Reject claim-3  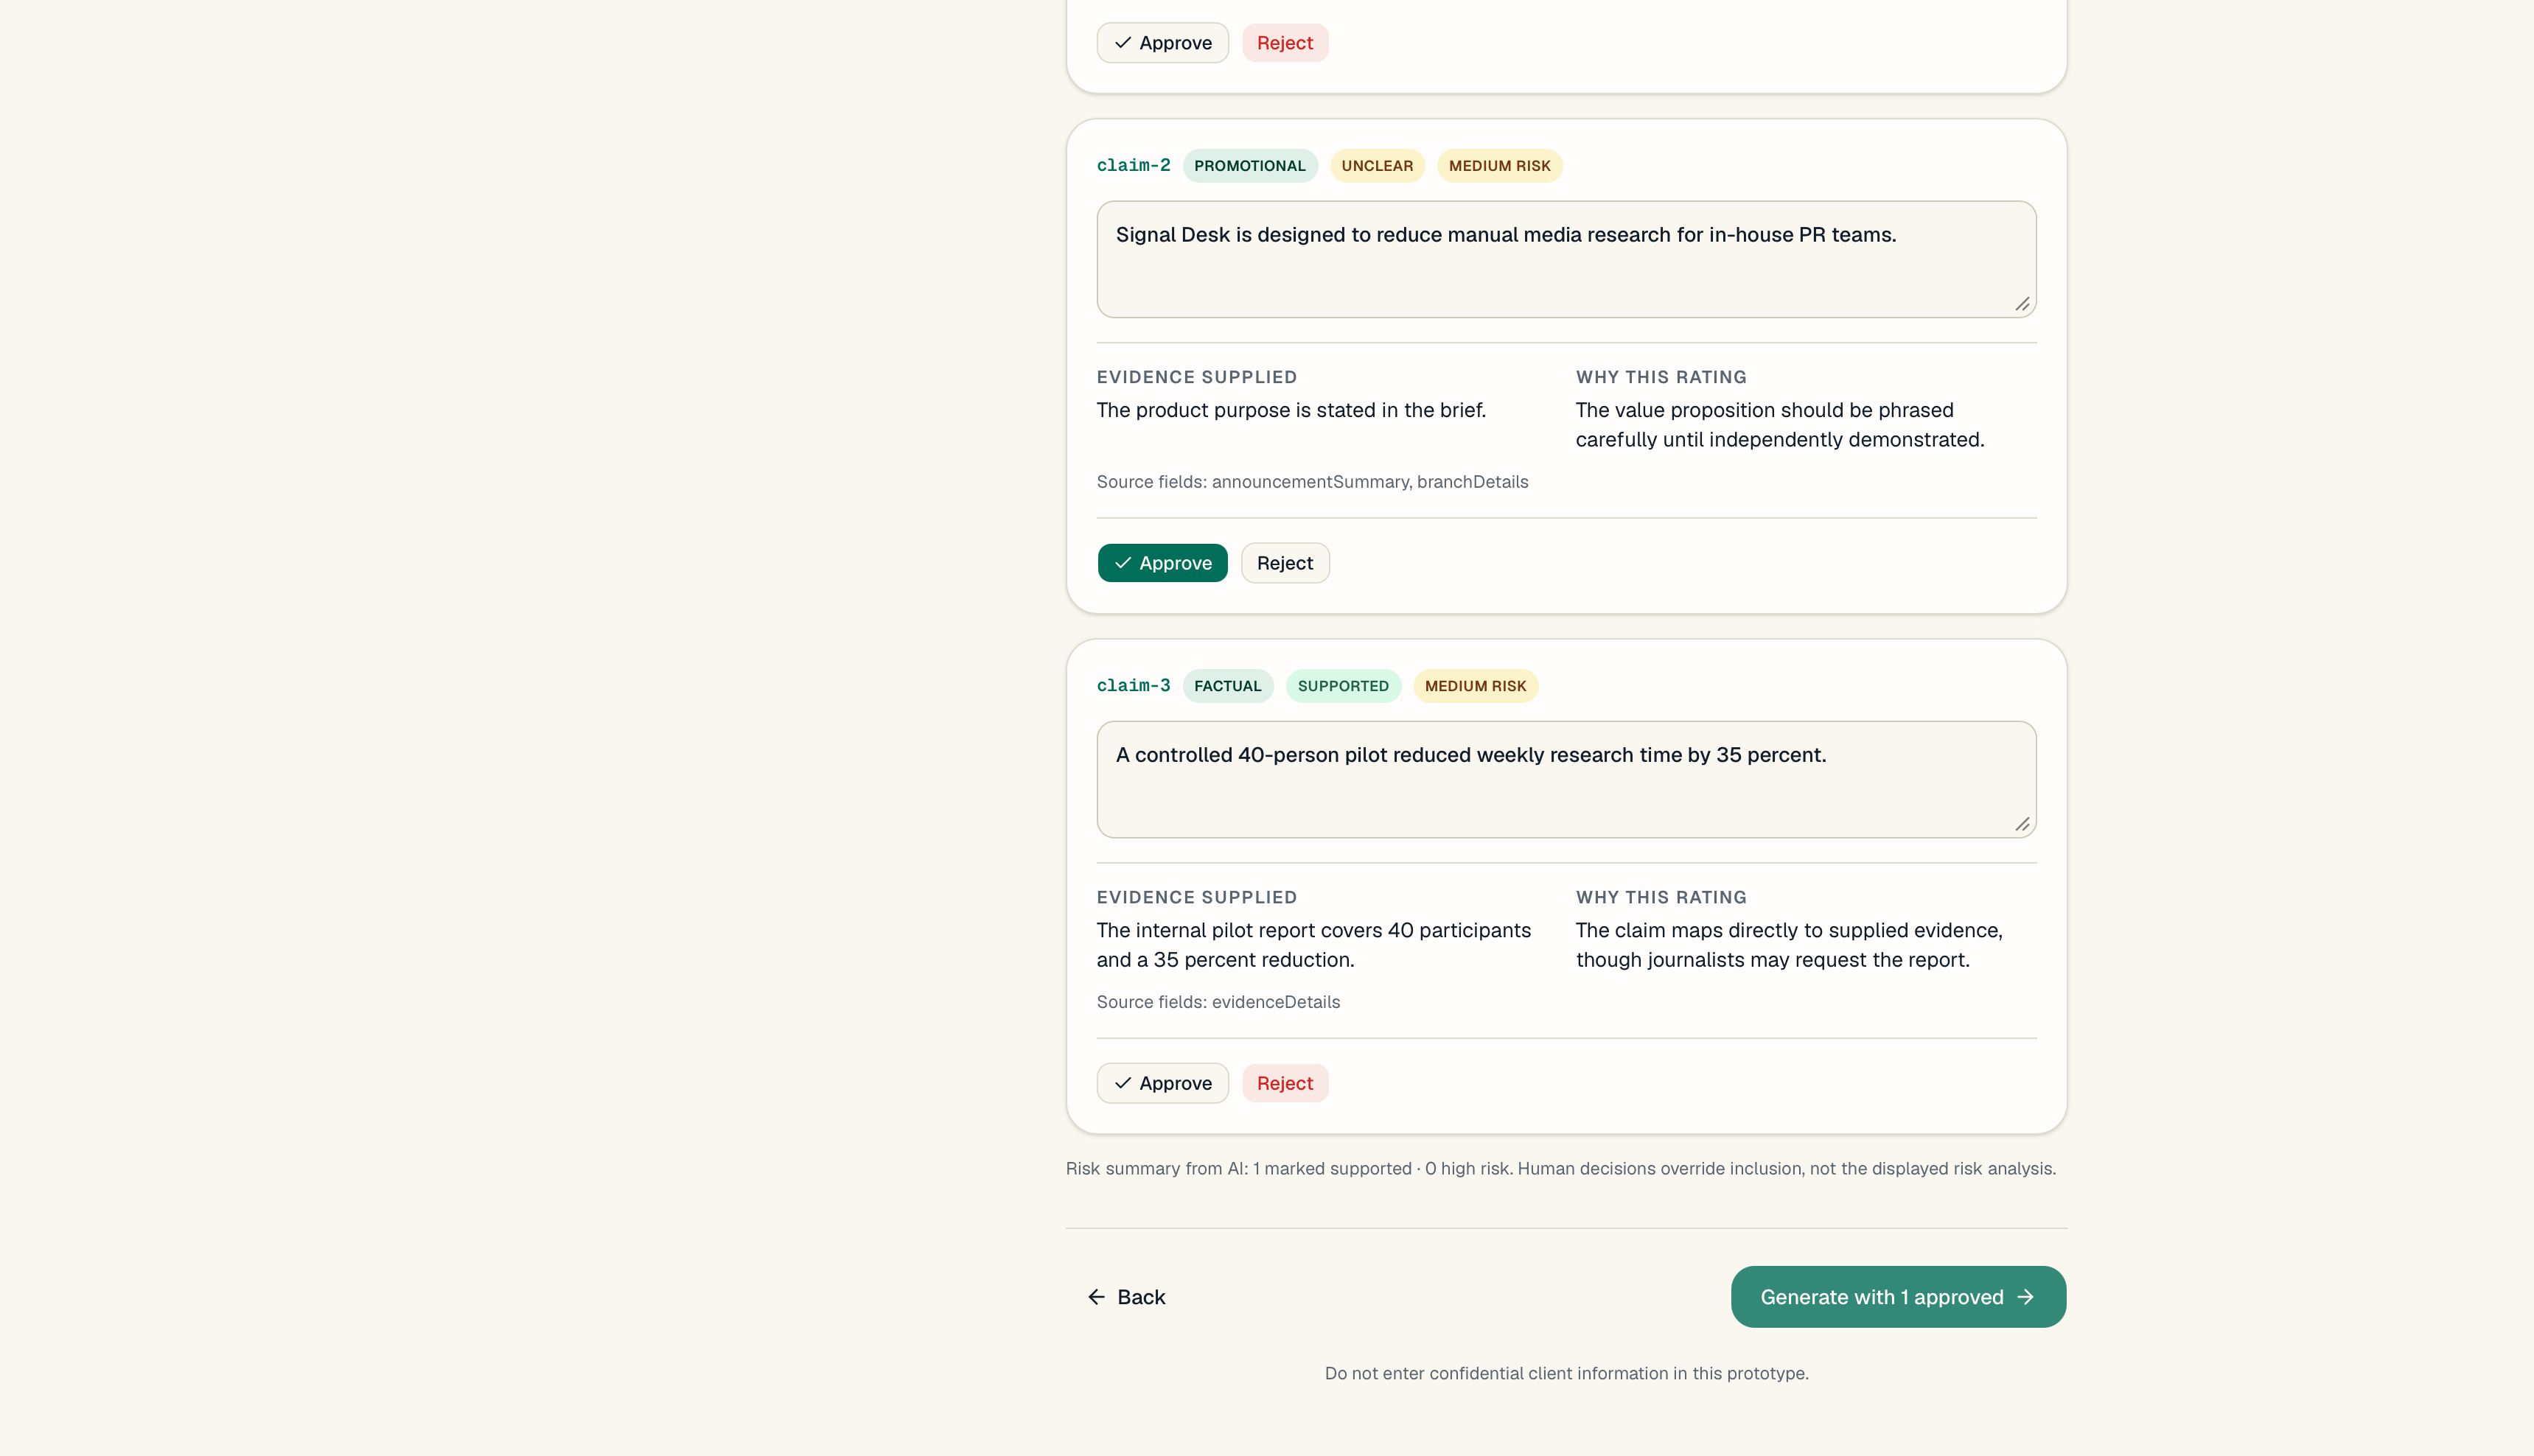(x=1285, y=1083)
